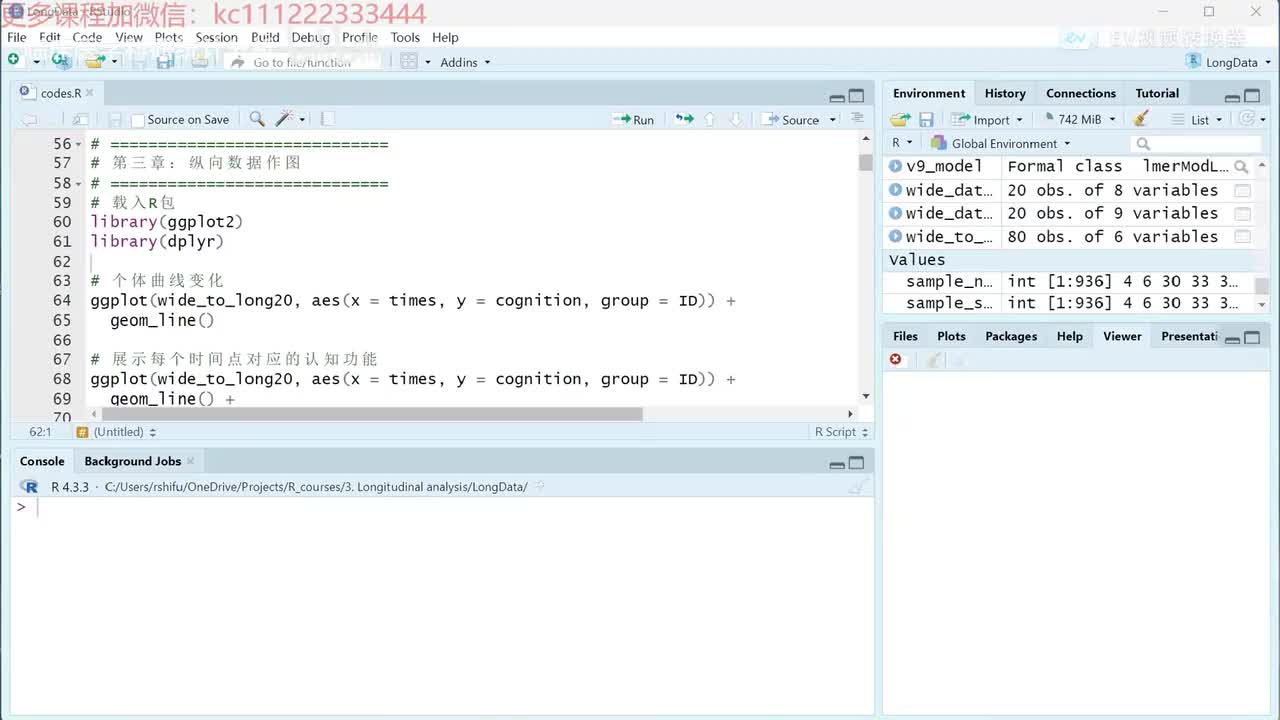Open table view of 20 obs. of 8 variables row
The image size is (1280, 720).
click(1242, 190)
